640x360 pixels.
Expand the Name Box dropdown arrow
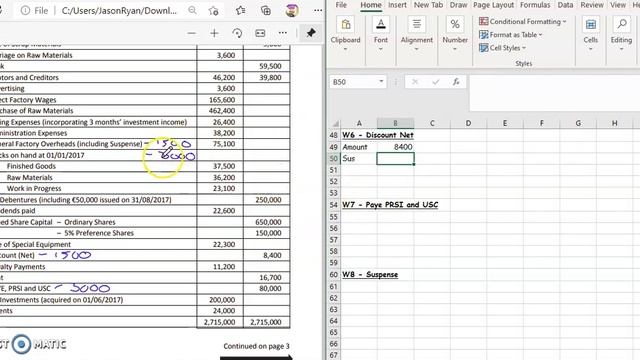381,82
